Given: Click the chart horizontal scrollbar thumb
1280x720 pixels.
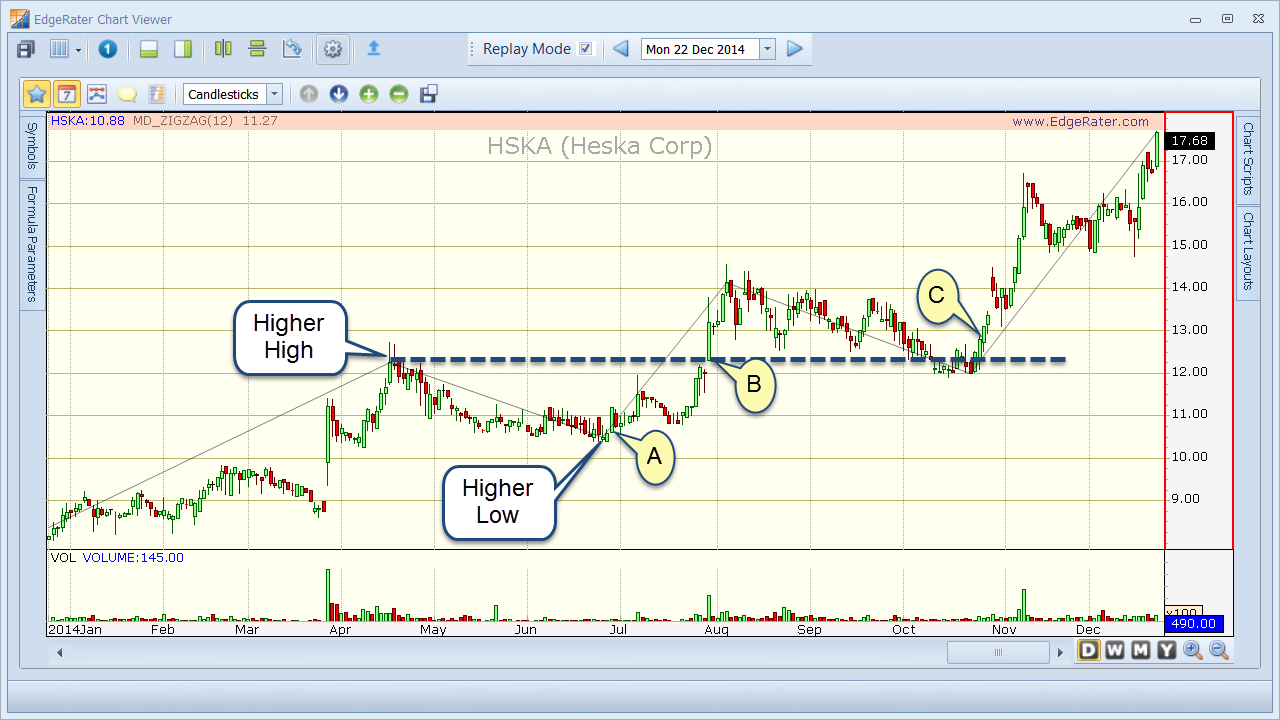Looking at the screenshot, I should coord(997,653).
